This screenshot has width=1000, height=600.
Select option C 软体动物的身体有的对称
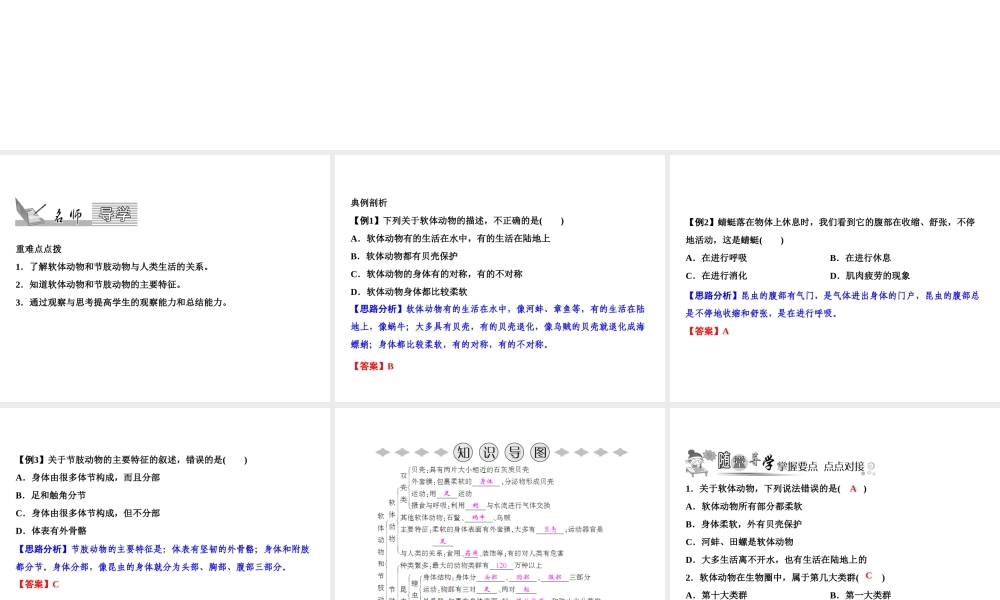point(436,274)
